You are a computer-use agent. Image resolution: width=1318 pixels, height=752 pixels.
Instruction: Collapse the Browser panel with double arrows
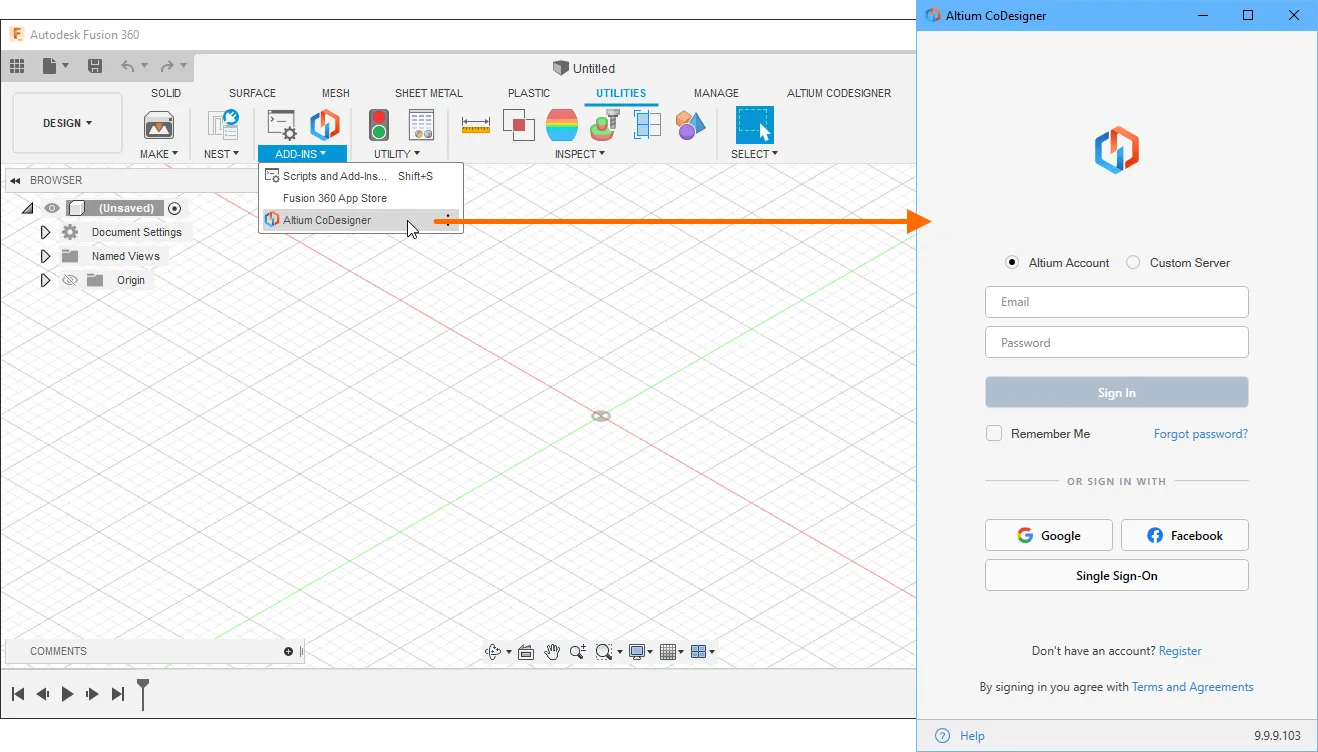click(16, 181)
